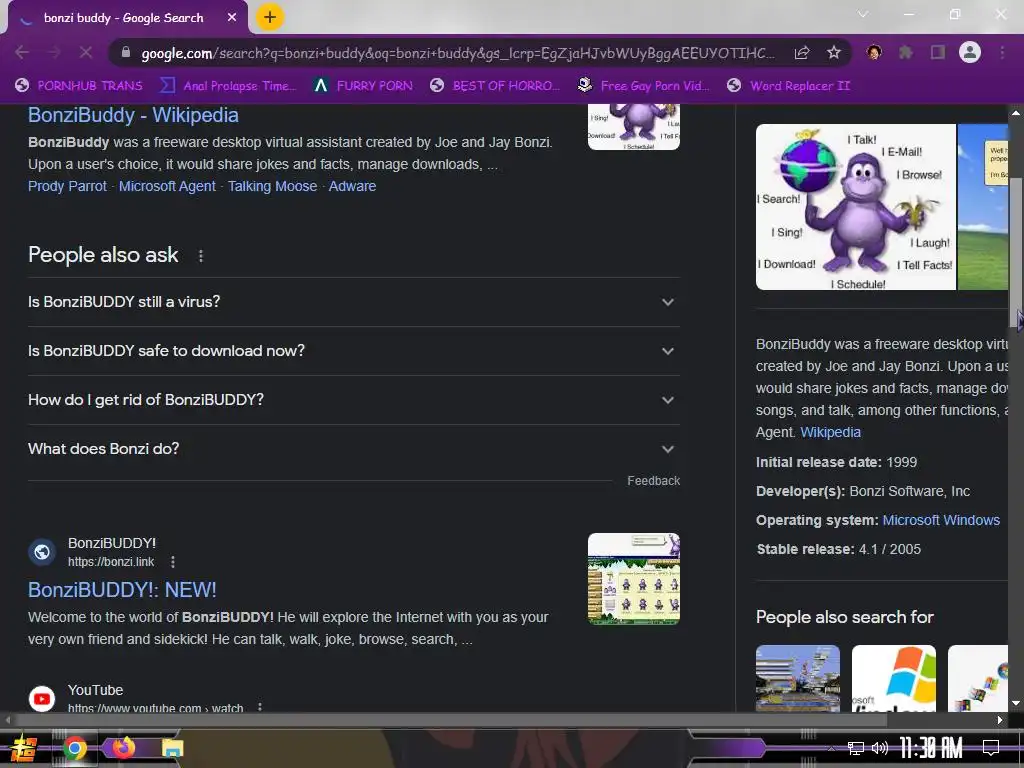Click the address bar URL
This screenshot has width=1024, height=768.
(457, 53)
